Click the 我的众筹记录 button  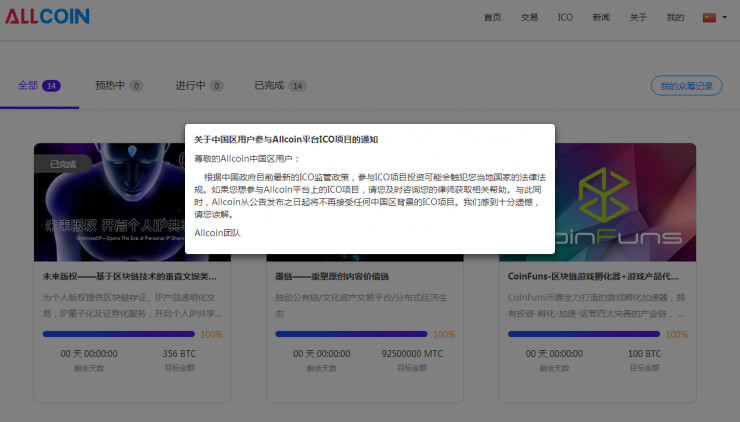click(x=687, y=86)
